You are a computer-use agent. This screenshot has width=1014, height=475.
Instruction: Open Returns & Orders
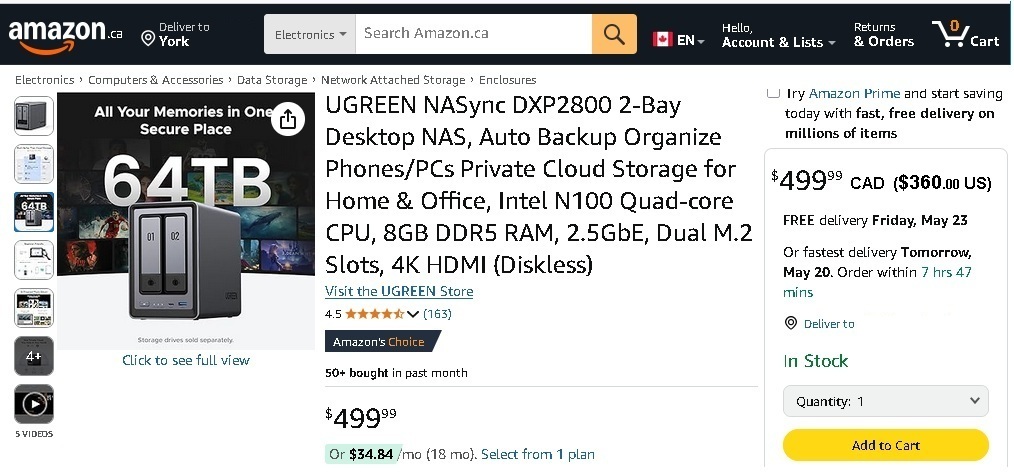883,35
